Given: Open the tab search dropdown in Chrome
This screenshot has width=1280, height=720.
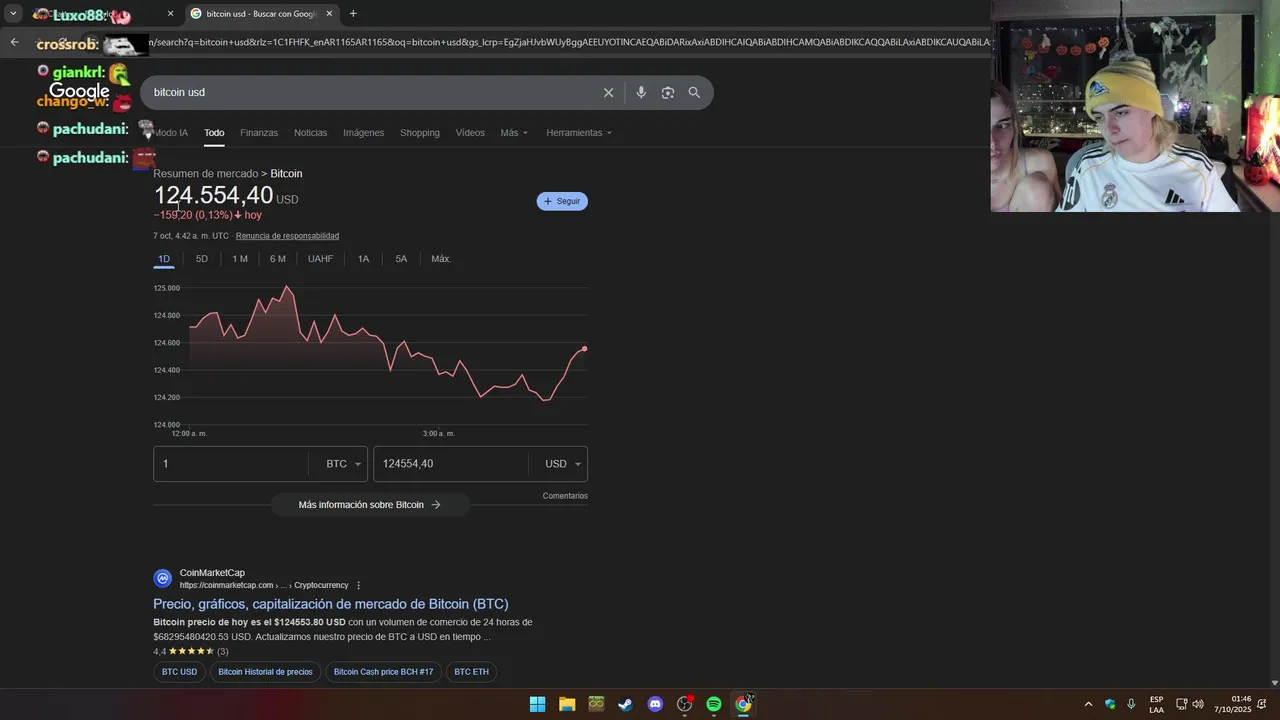Looking at the screenshot, I should (x=13, y=14).
